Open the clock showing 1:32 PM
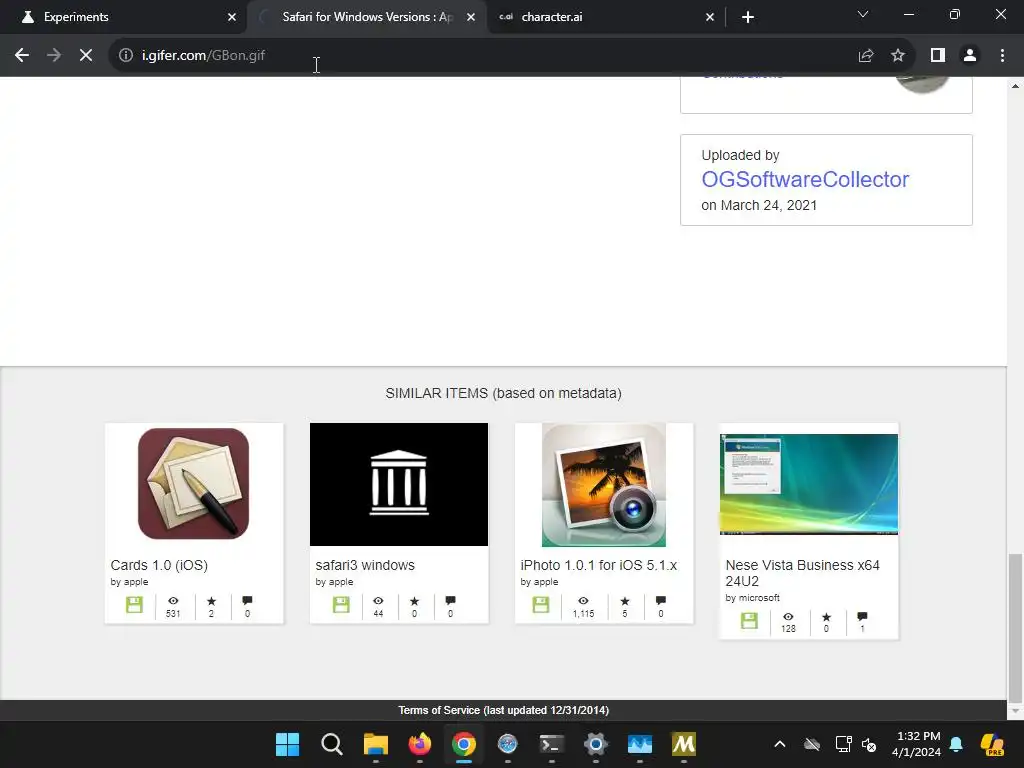This screenshot has width=1024, height=768. click(x=917, y=744)
